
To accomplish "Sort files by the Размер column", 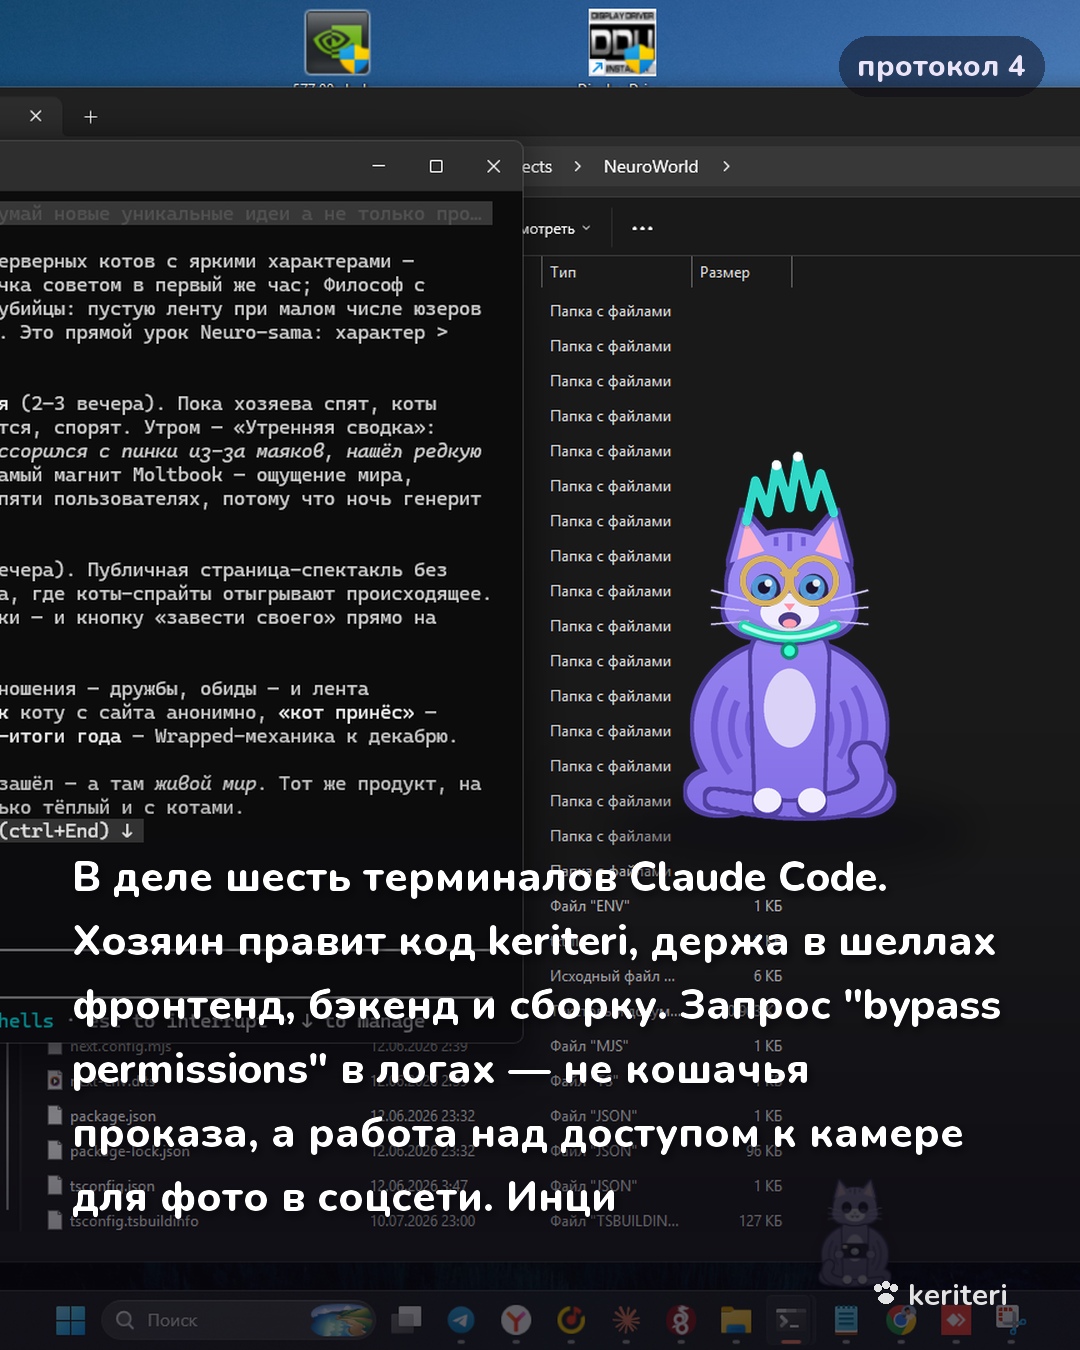I will coord(741,272).
